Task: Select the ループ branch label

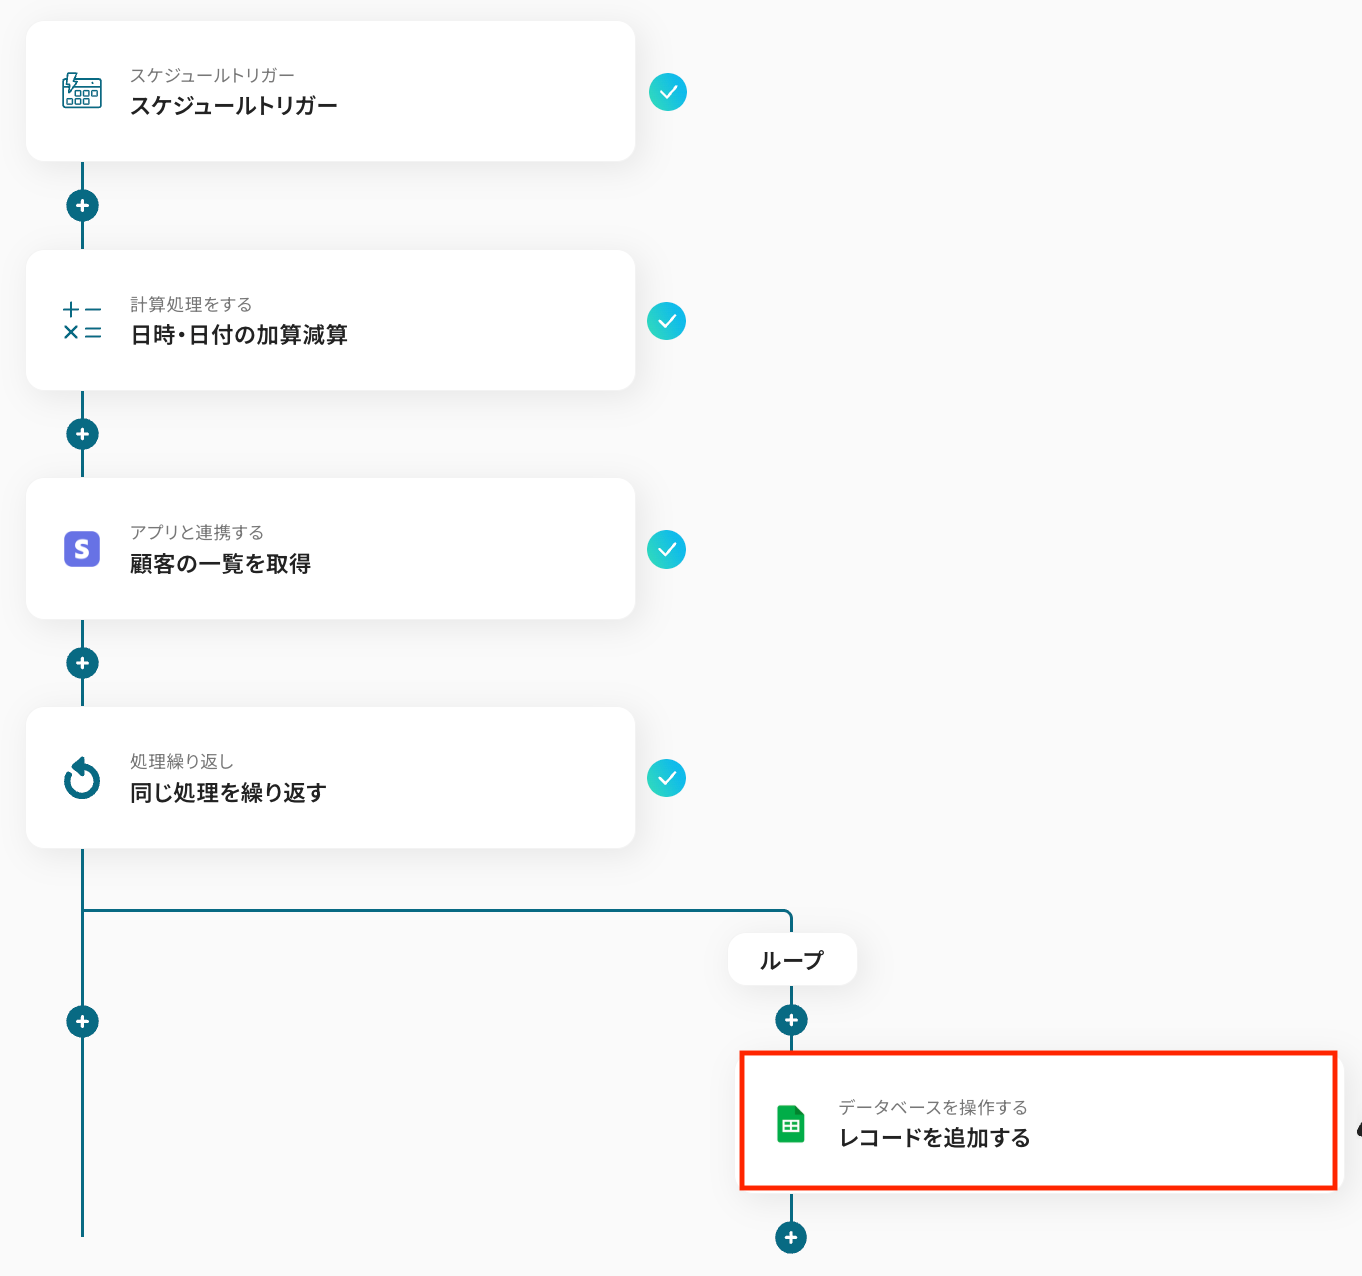Action: (x=792, y=960)
